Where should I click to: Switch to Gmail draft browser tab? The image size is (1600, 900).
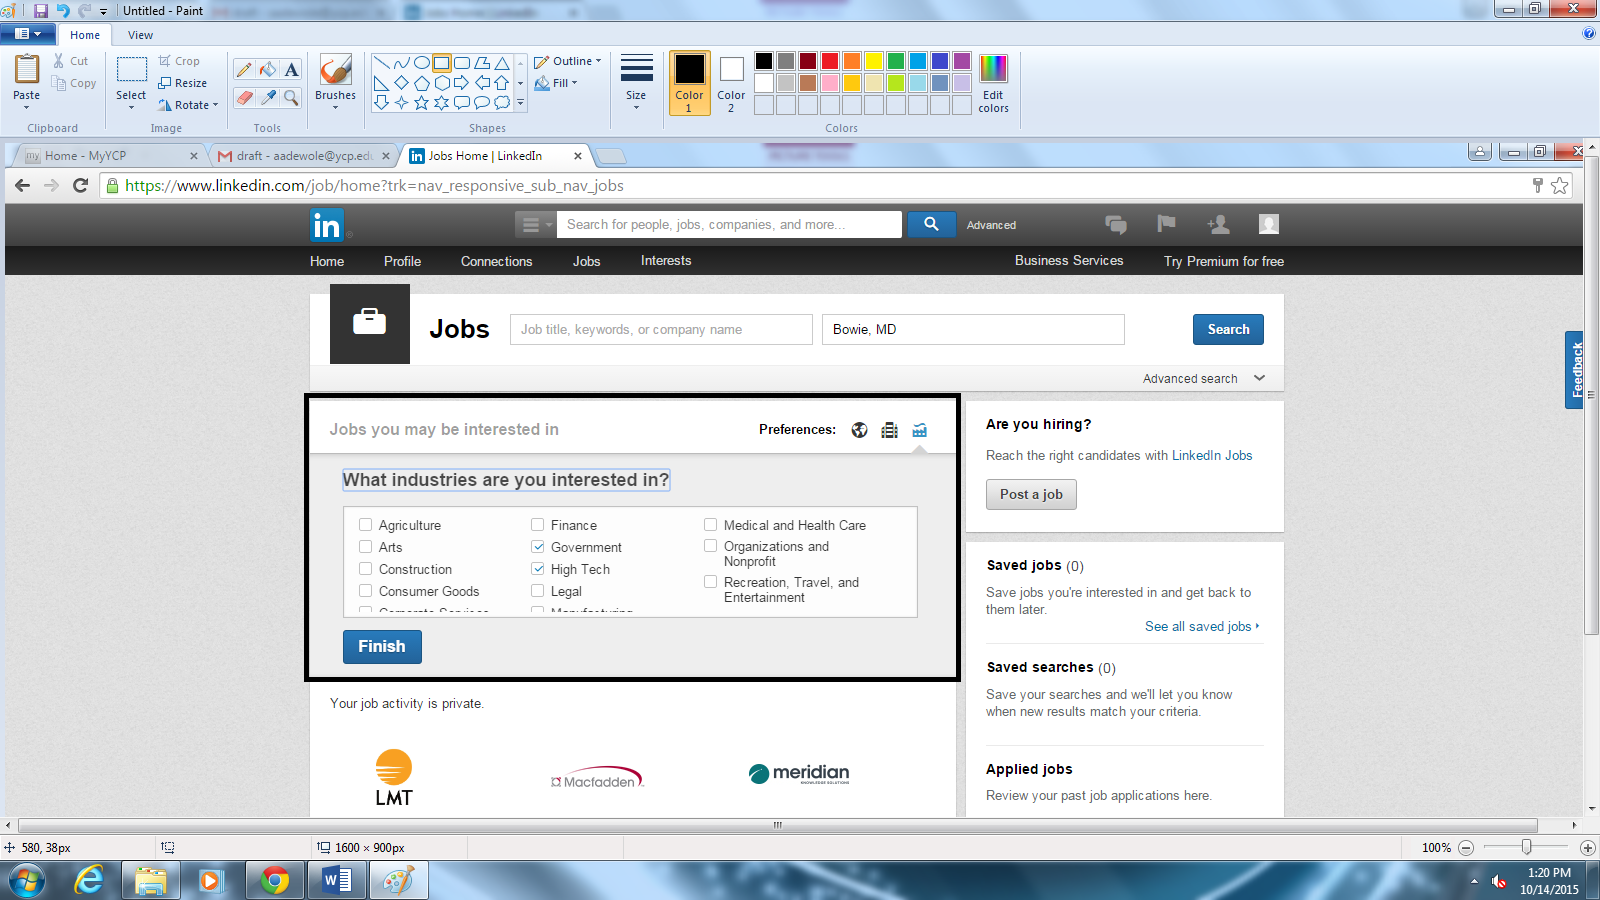(303, 156)
